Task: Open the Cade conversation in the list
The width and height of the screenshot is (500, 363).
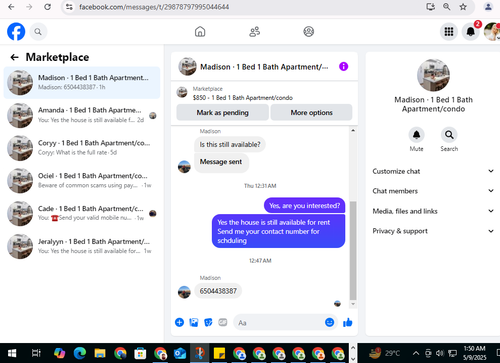Action: [82, 213]
